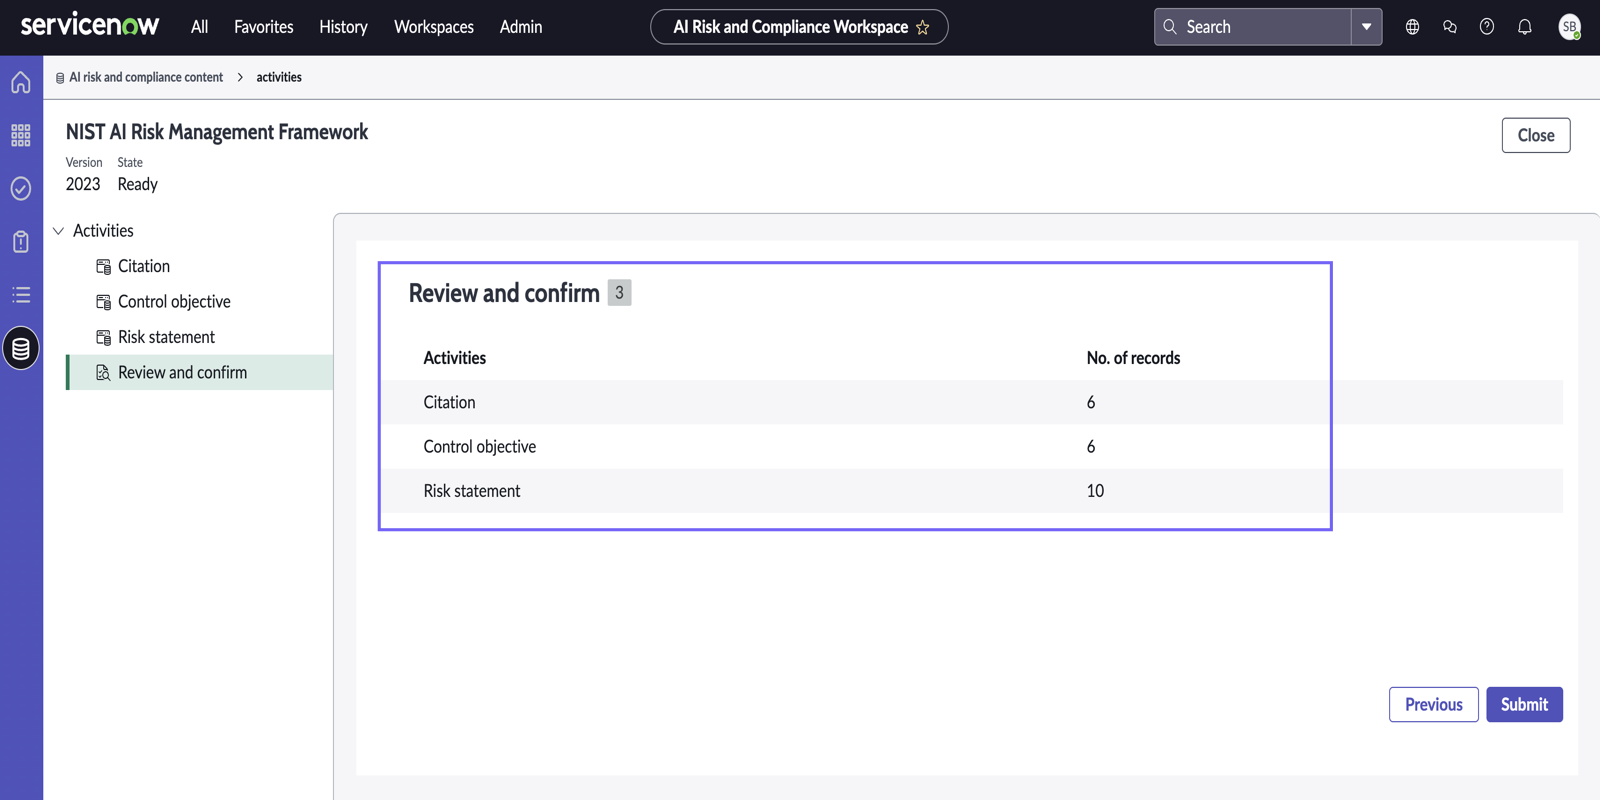
Task: Click the AI Risk and Compliance Workspace pill
Action: pos(799,27)
